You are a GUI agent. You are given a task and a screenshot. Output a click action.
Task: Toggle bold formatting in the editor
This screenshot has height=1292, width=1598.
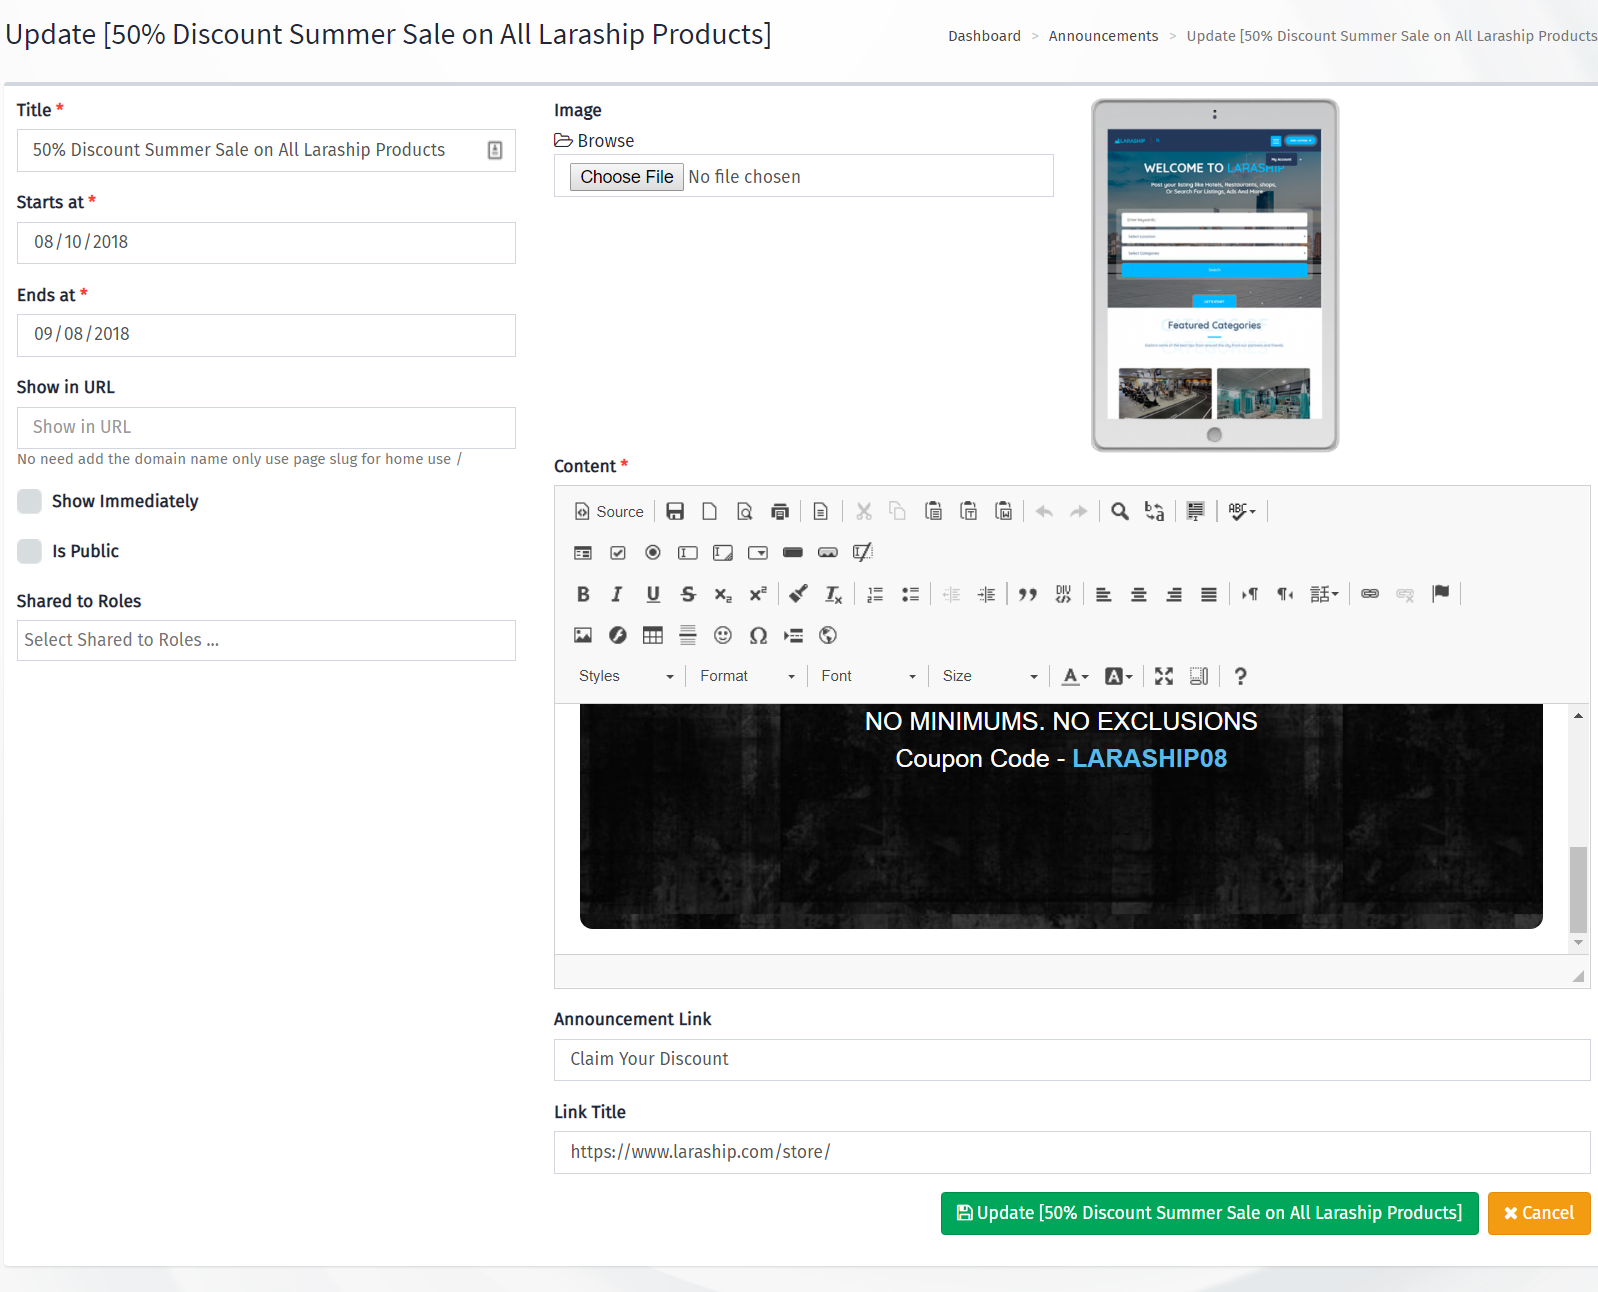tap(583, 594)
